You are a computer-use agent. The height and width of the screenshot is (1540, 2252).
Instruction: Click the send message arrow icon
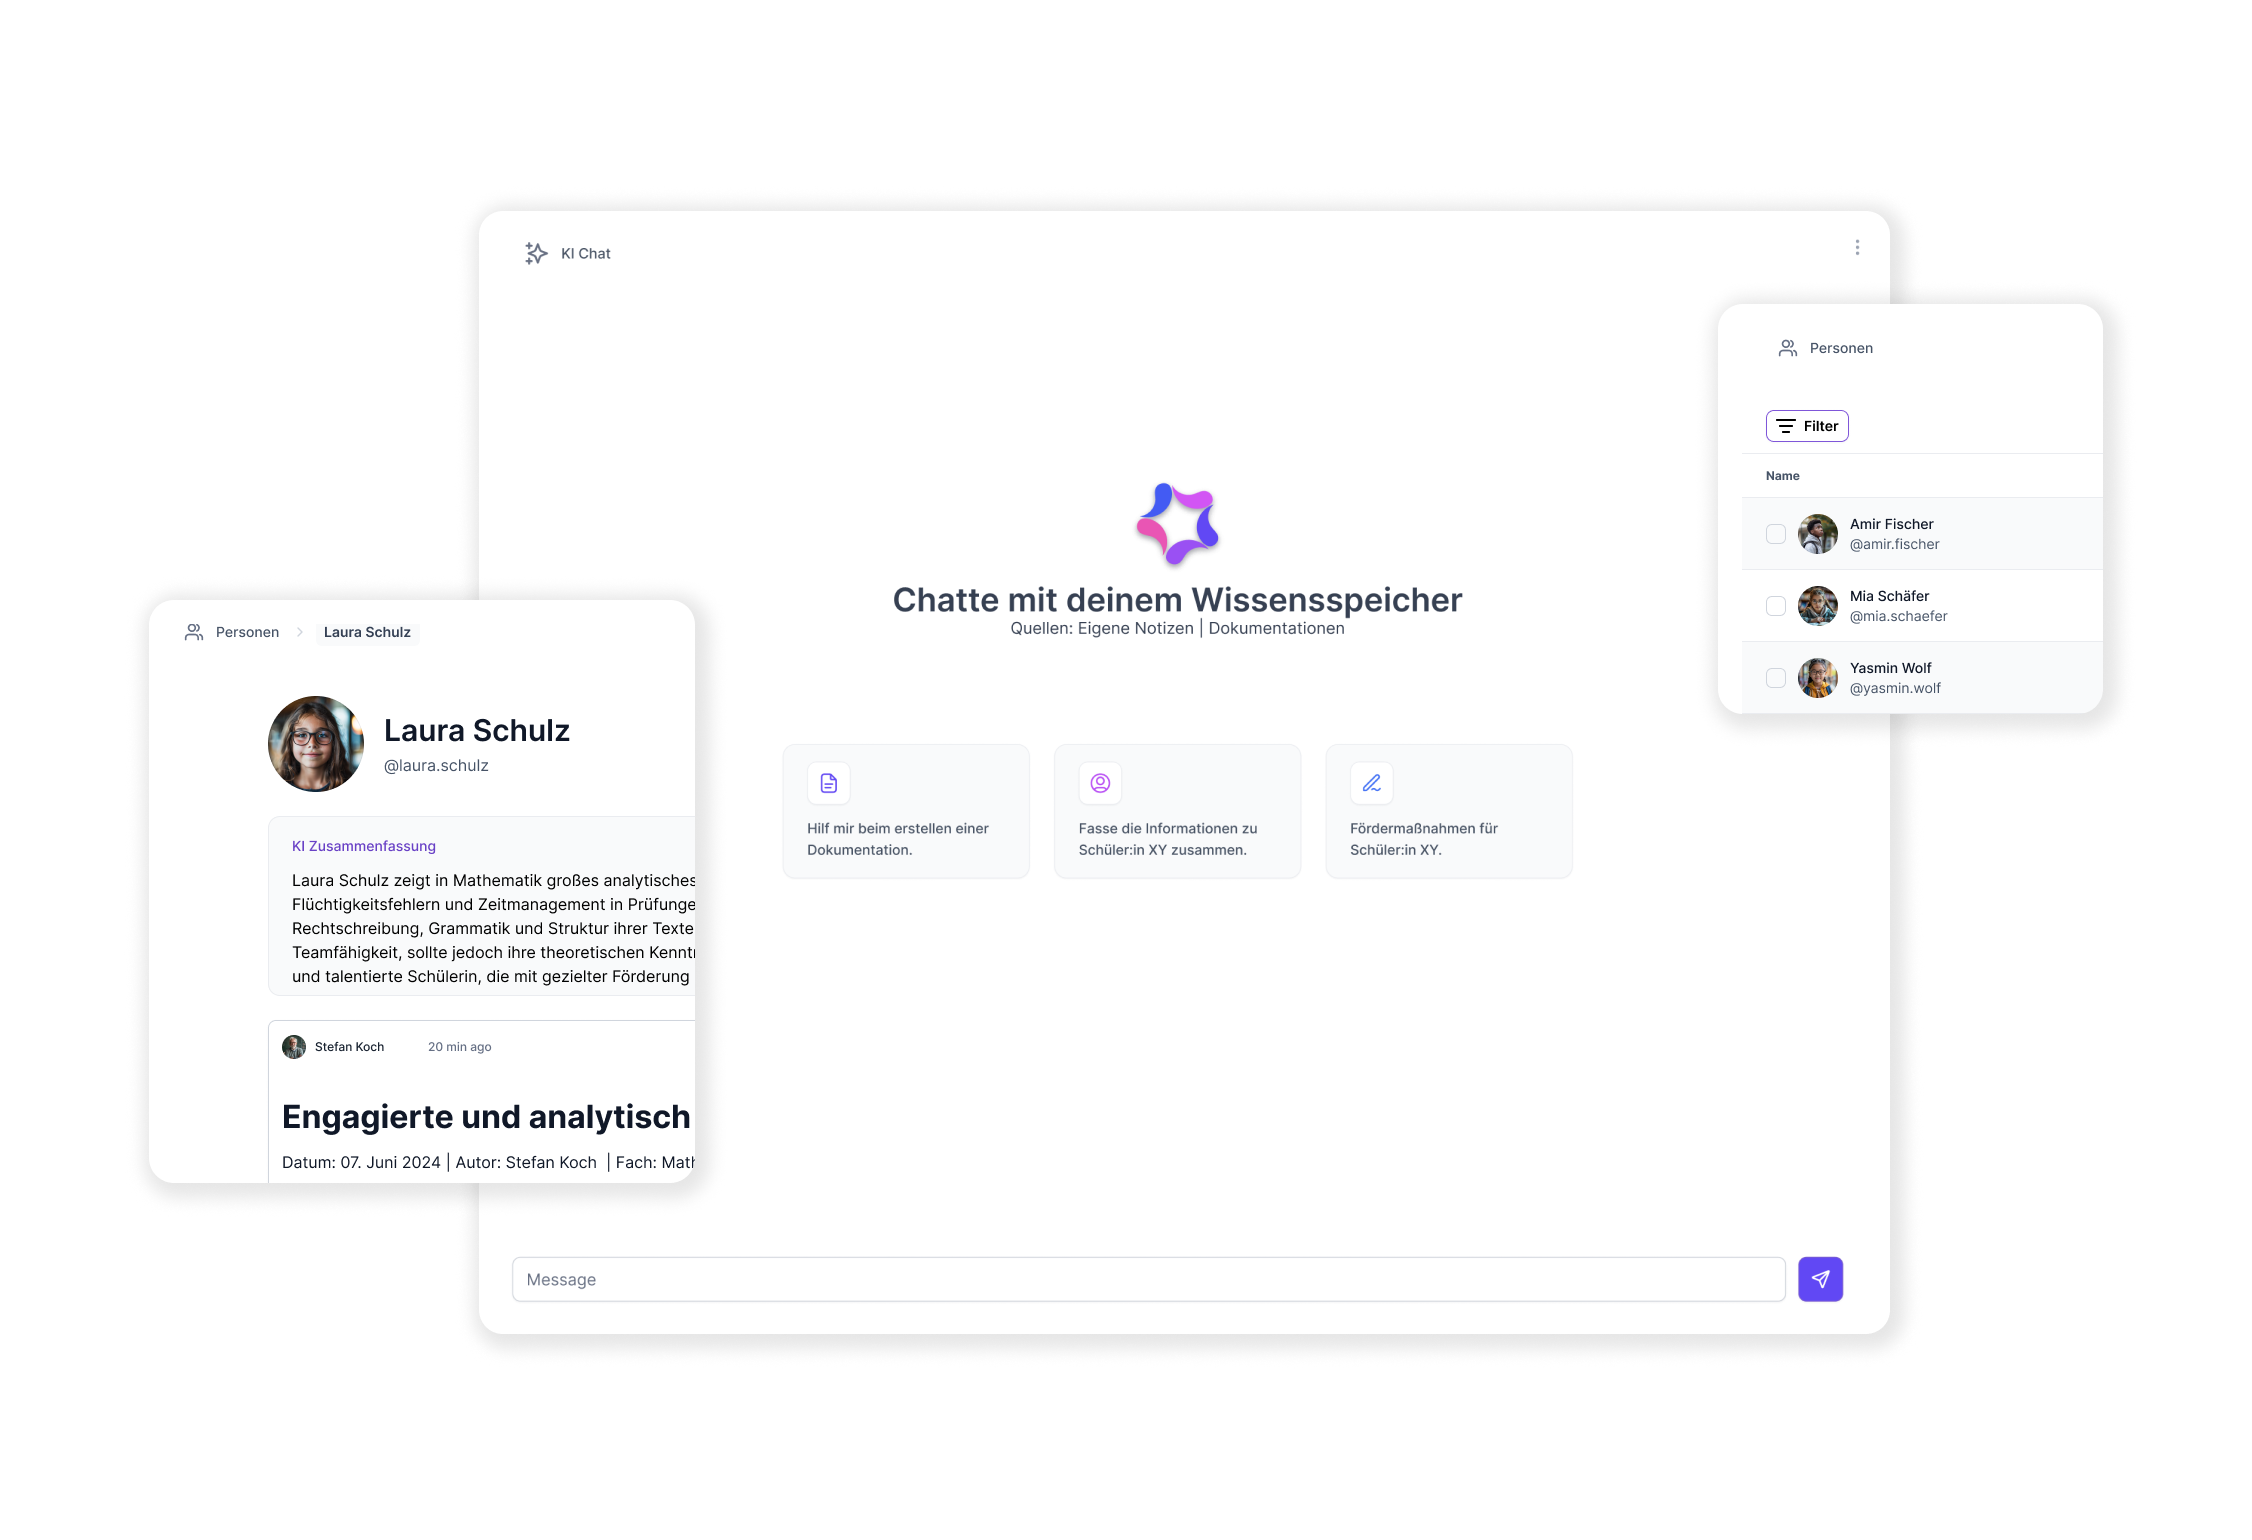1819,1278
